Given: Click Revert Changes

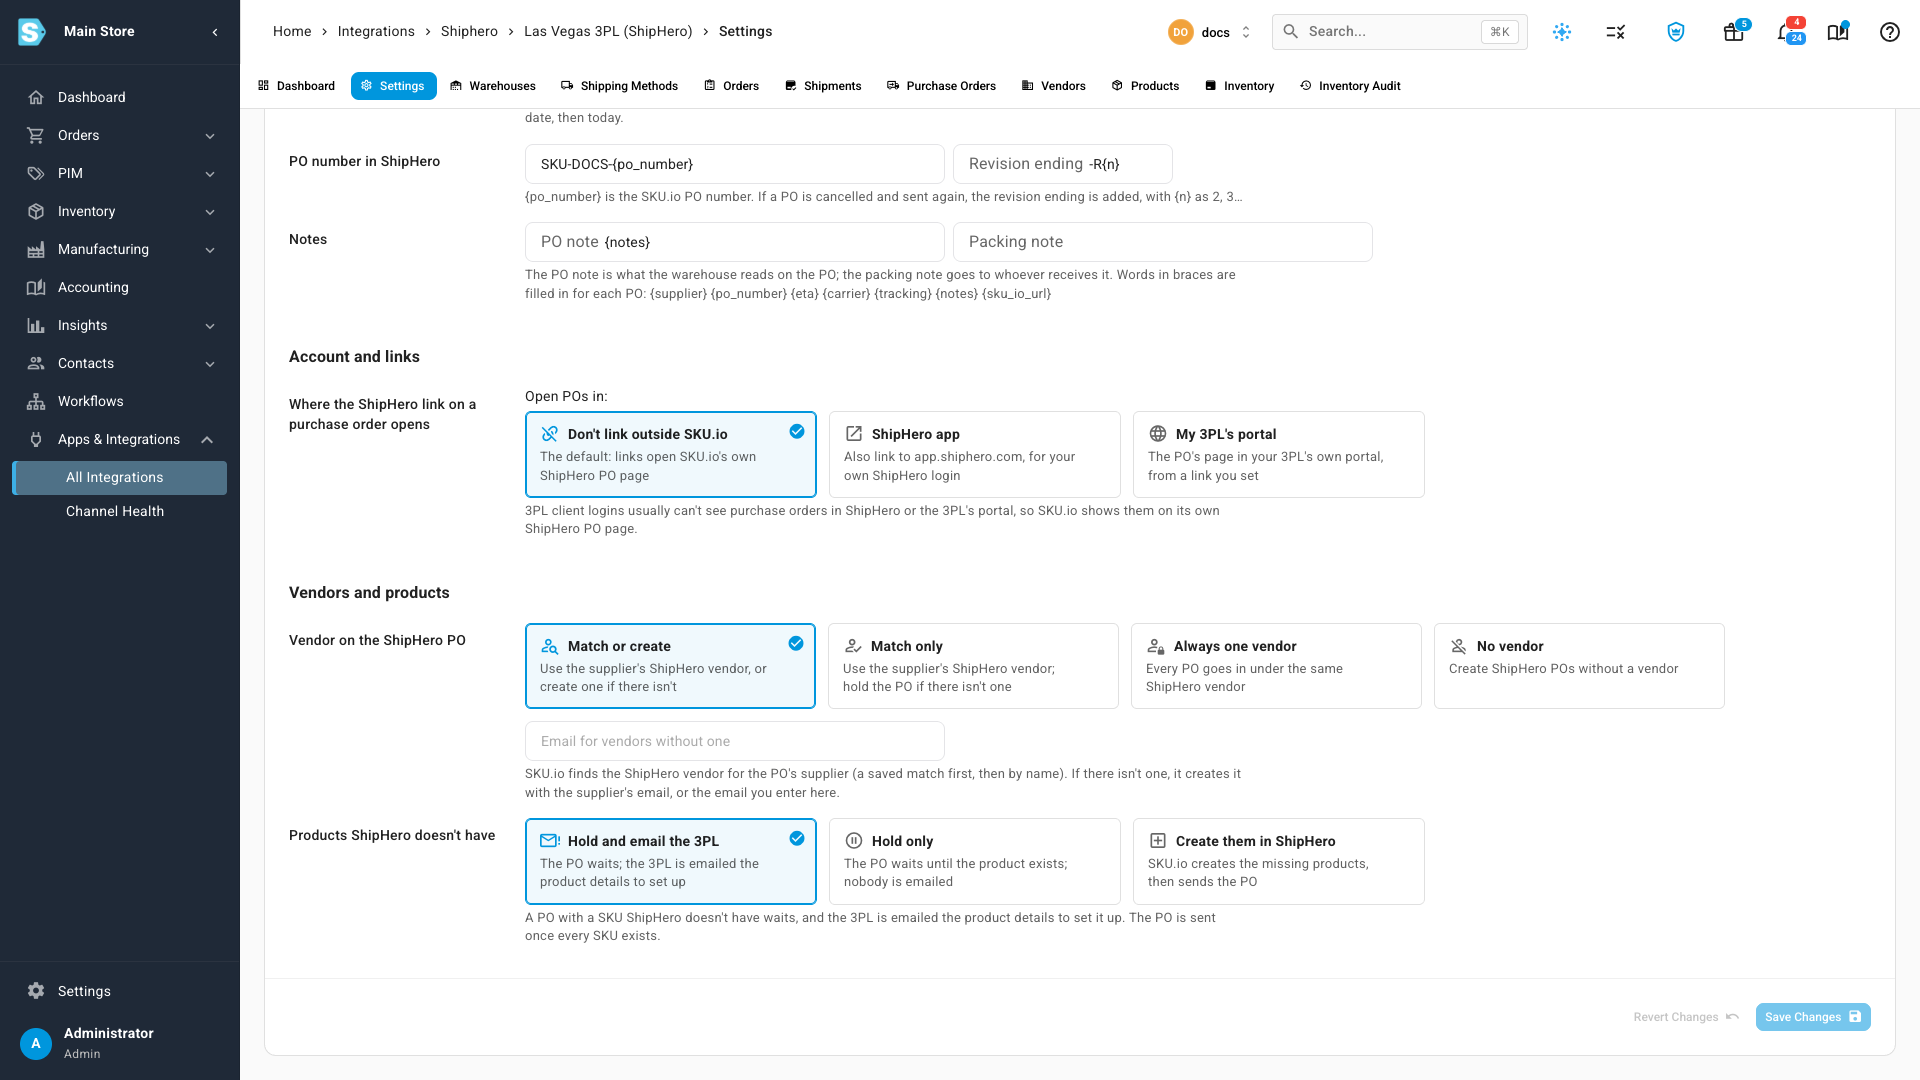Looking at the screenshot, I should click(1686, 1017).
